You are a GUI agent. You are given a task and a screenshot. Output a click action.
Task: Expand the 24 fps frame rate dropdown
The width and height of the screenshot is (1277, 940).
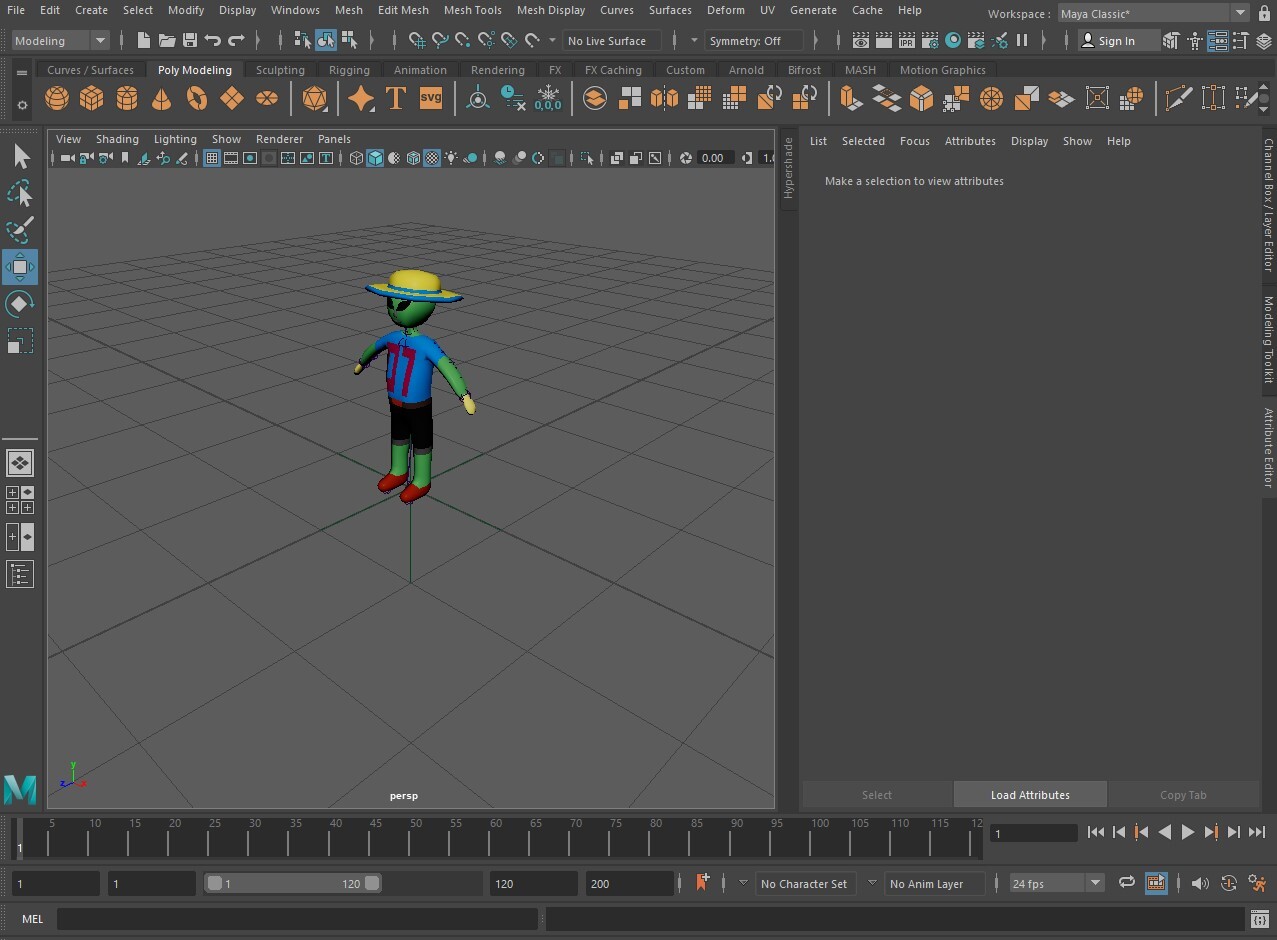click(1095, 883)
